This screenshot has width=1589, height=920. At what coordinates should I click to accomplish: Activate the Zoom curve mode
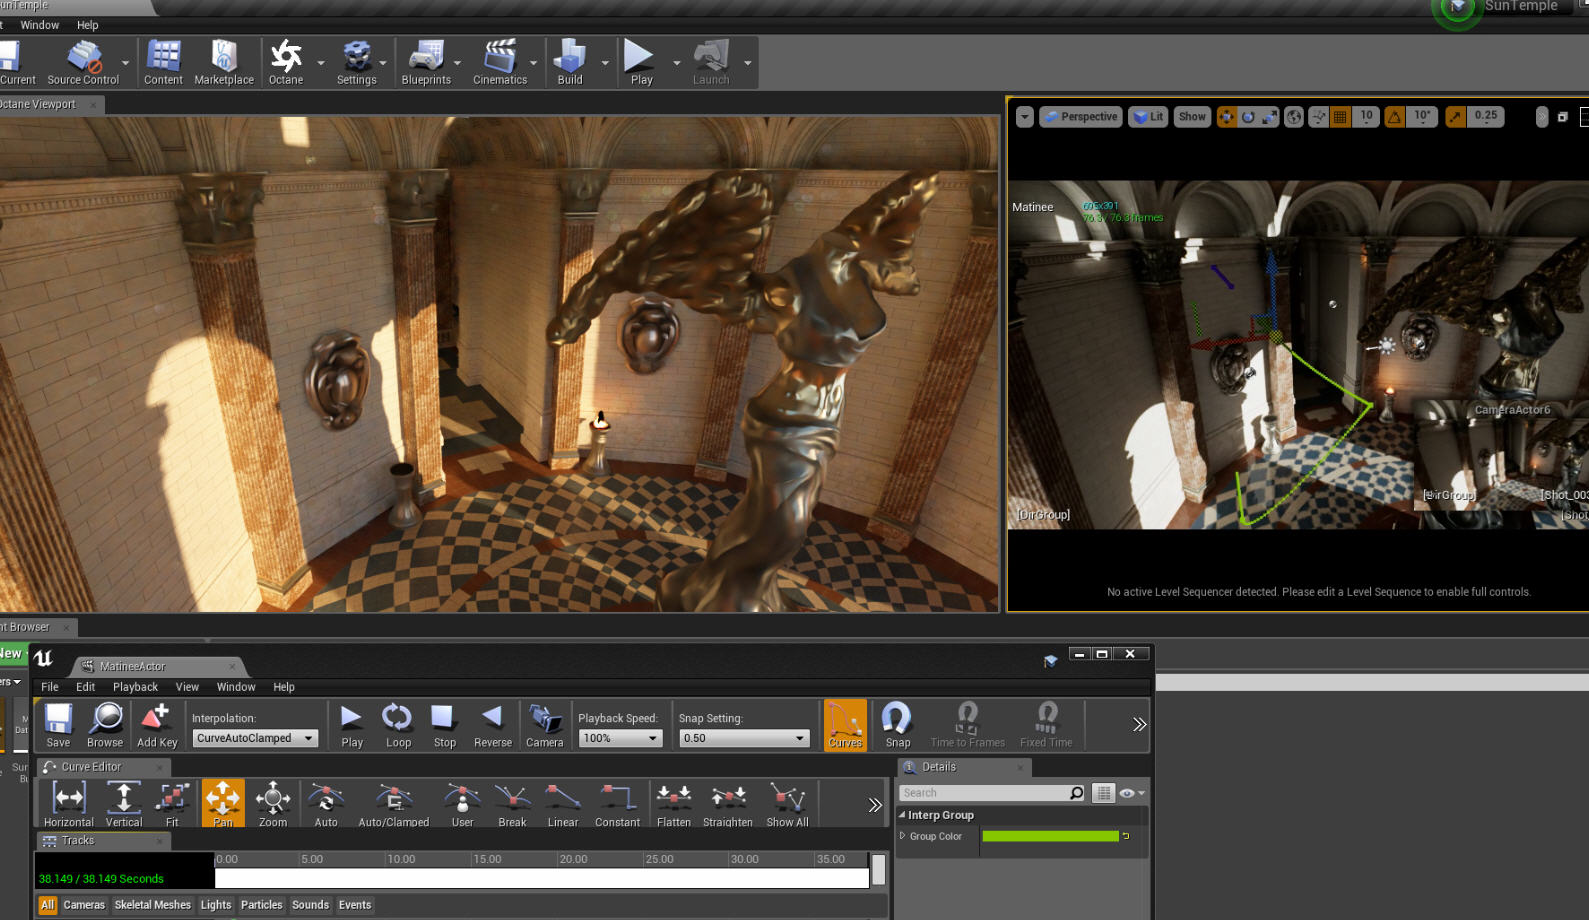point(273,804)
